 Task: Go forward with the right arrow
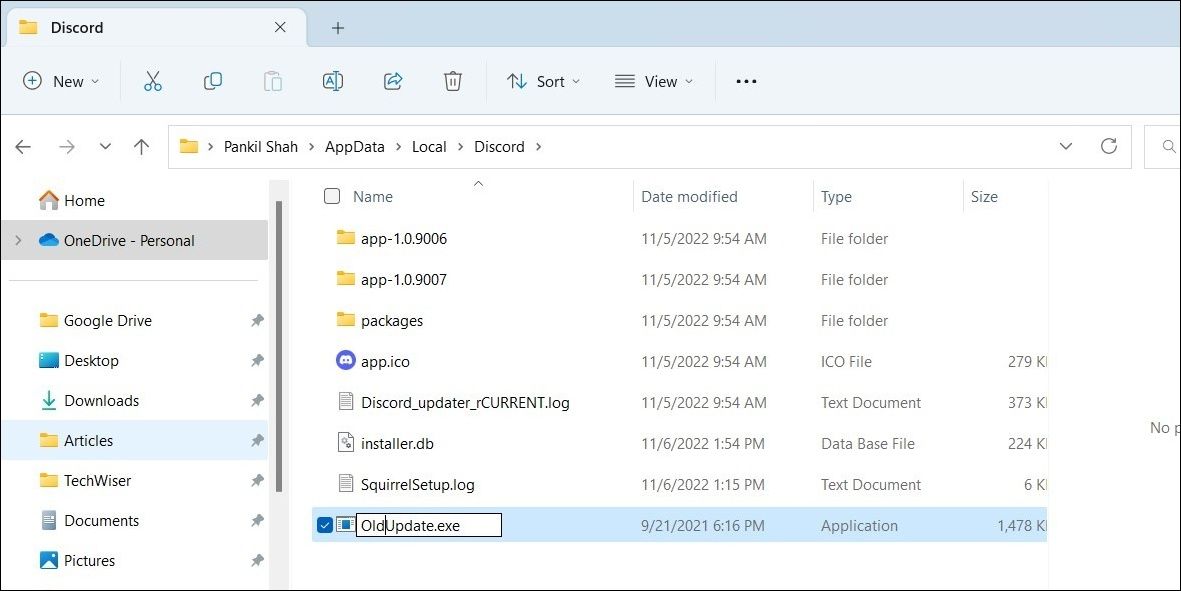[x=67, y=147]
